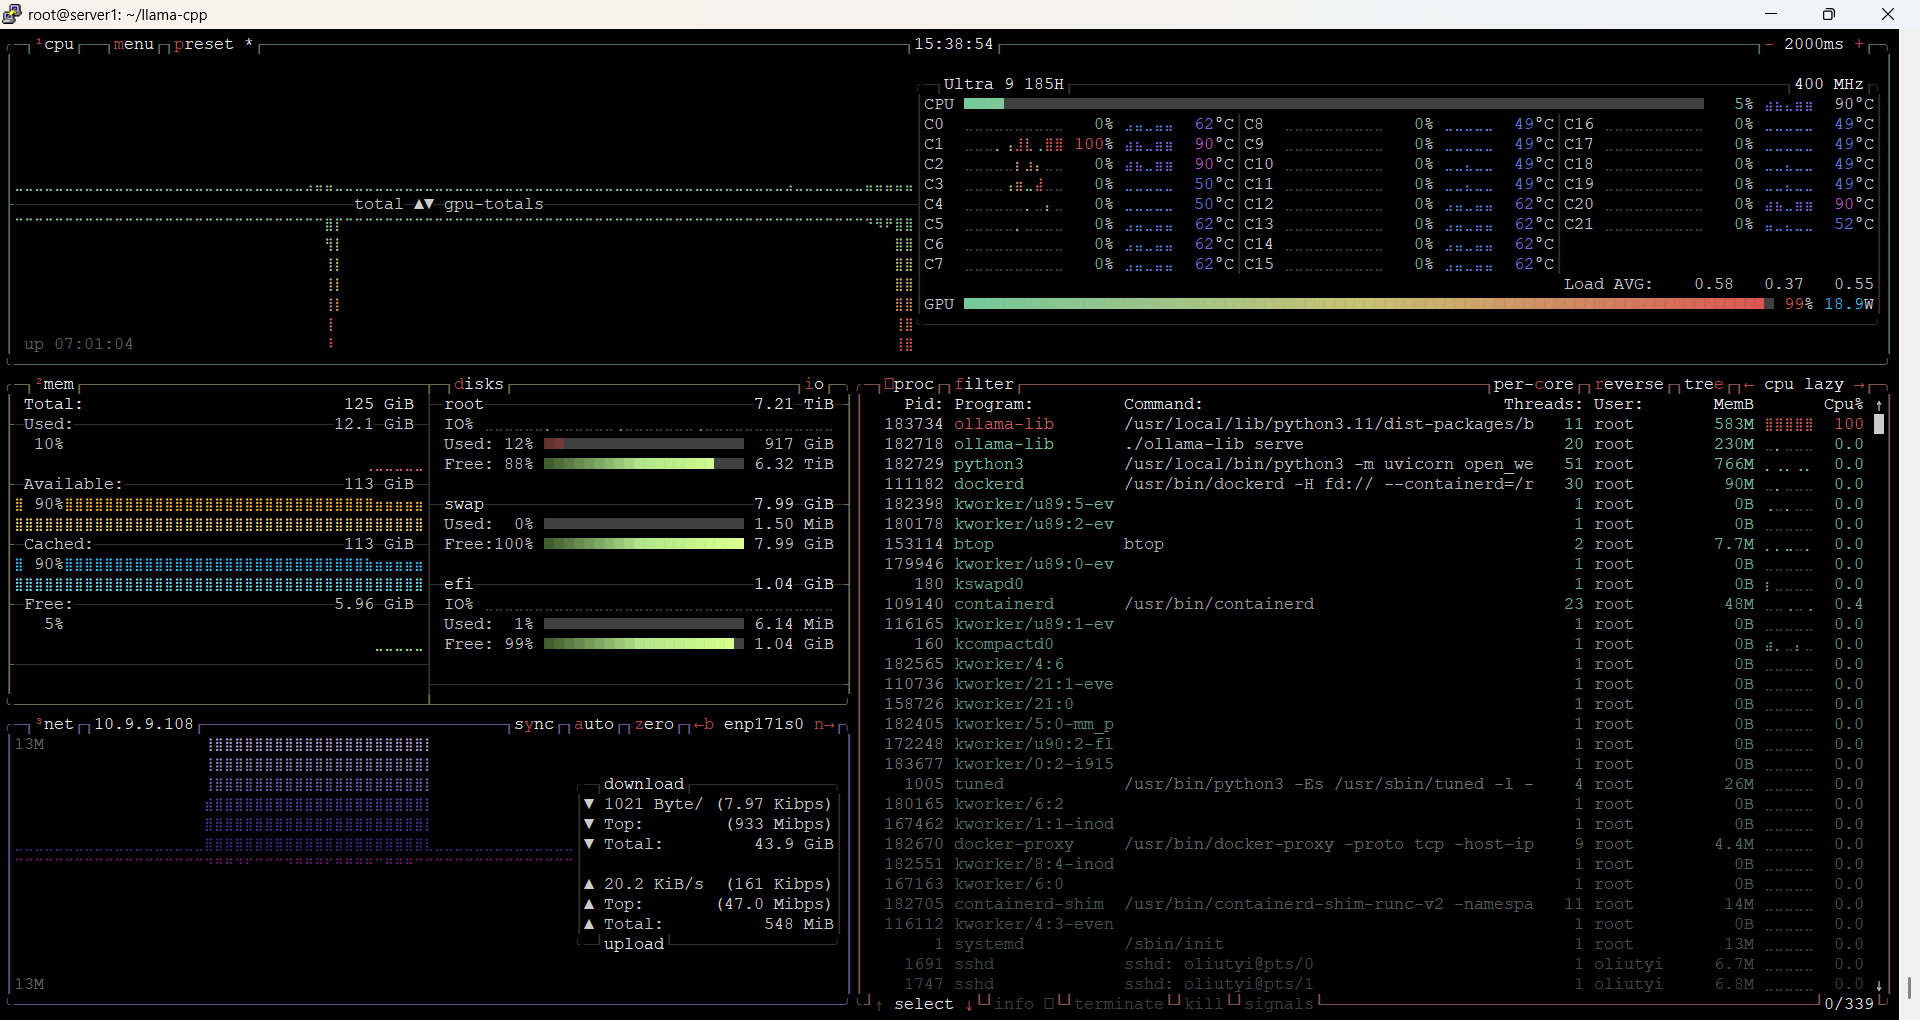
Task: Toggle auto scaling in the net box
Action: pyautogui.click(x=594, y=724)
